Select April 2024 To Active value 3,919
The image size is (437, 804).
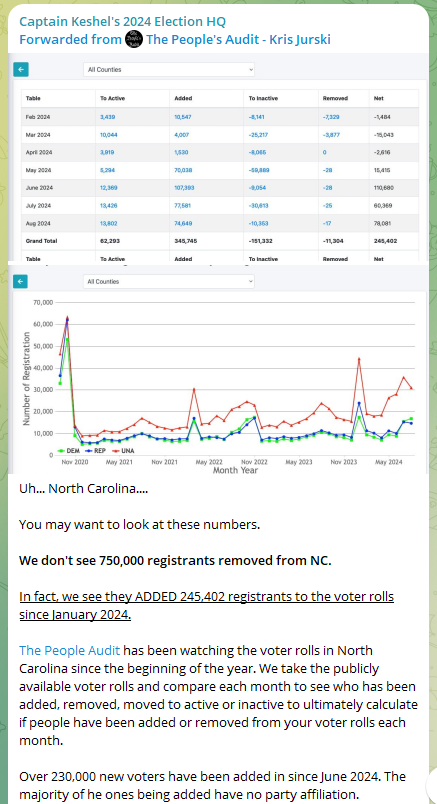pos(108,153)
